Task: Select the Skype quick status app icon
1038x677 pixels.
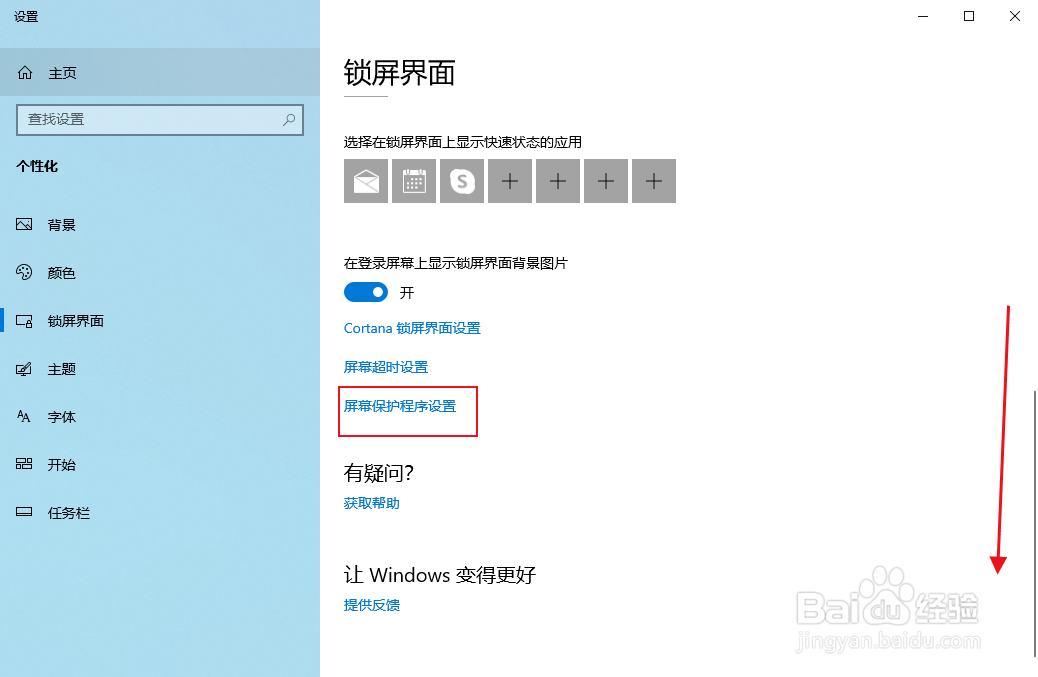Action: [x=461, y=181]
